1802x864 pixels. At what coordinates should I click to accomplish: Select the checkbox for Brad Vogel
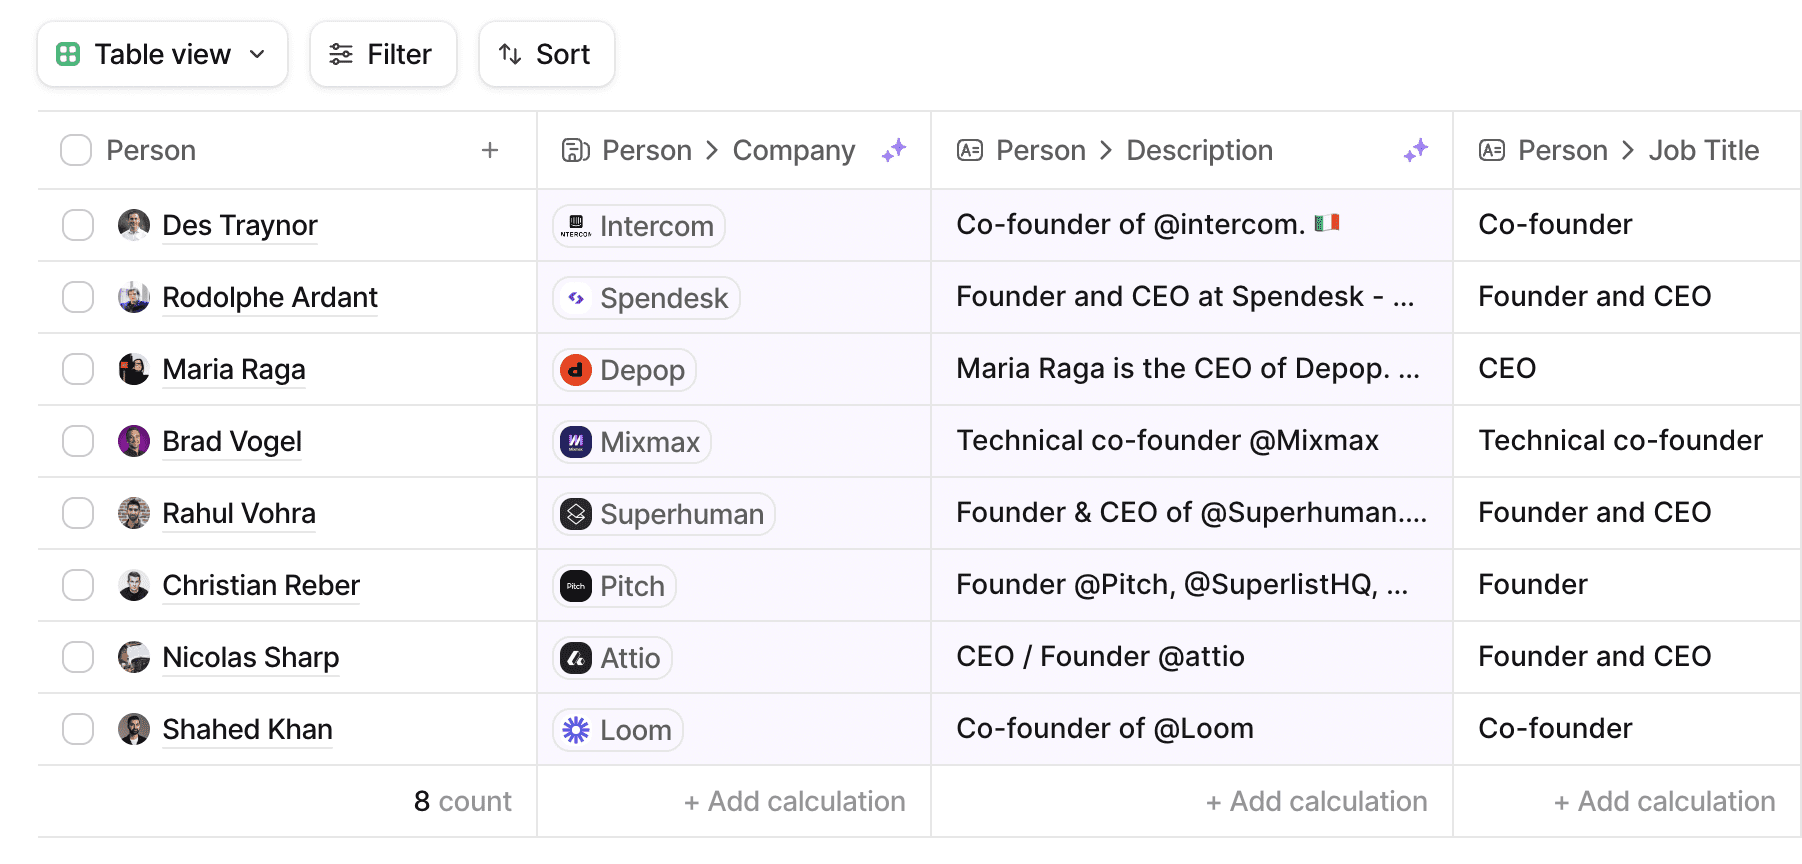click(x=78, y=441)
